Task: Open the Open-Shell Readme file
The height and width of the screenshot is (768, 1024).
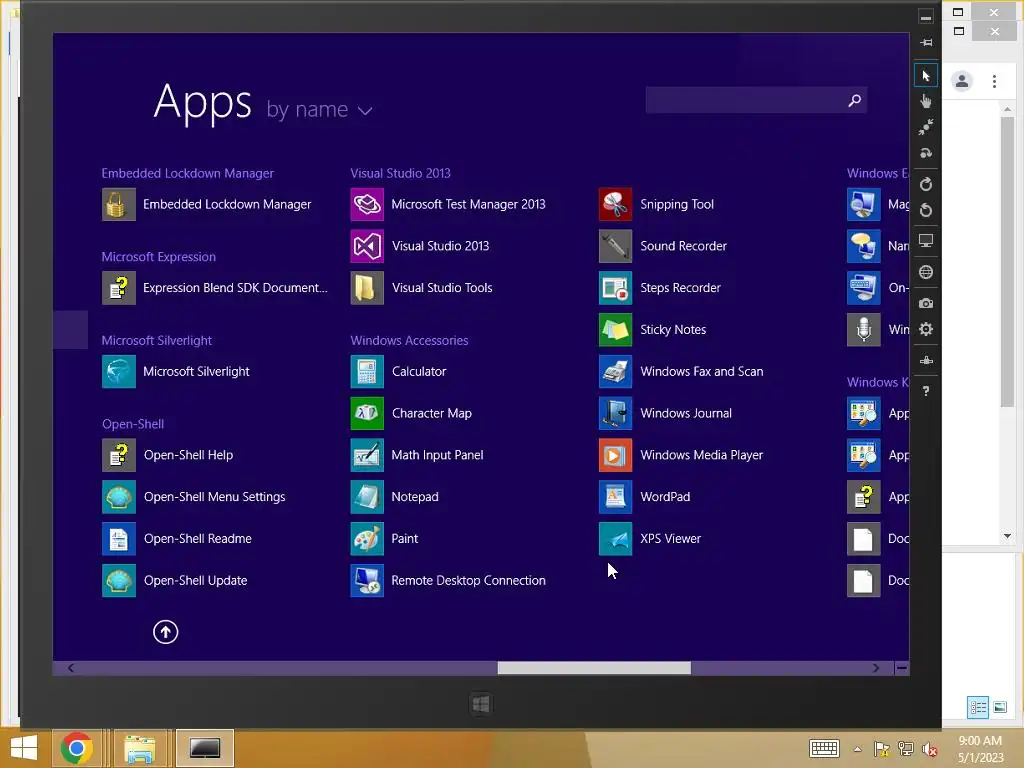Action: [x=177, y=539]
